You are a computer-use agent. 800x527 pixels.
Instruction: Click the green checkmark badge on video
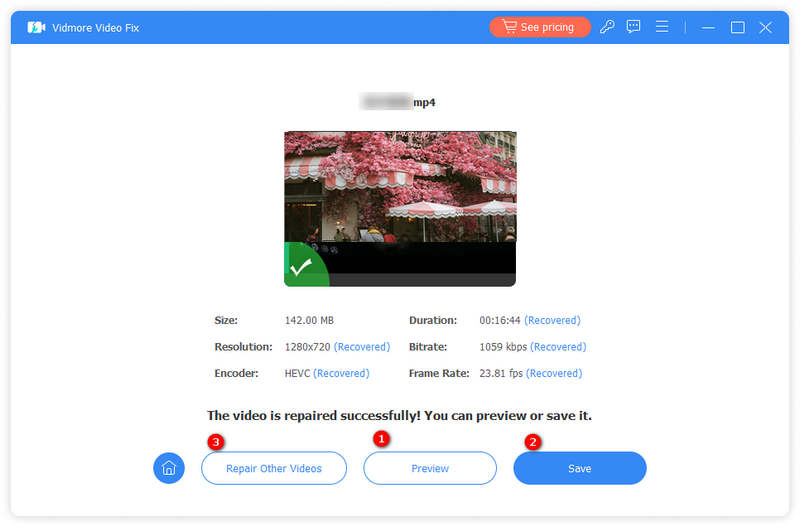point(299,267)
